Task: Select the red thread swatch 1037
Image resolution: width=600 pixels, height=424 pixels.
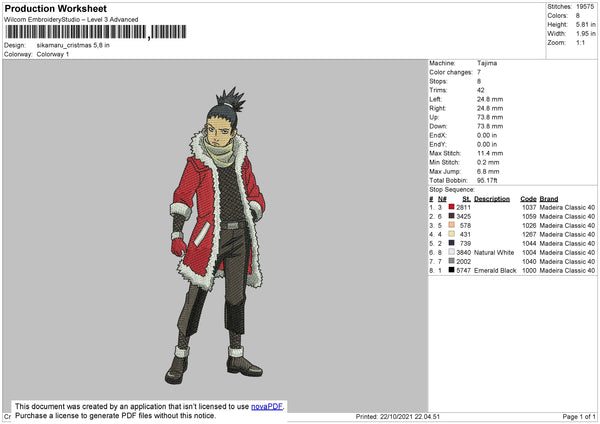Action: (x=452, y=207)
